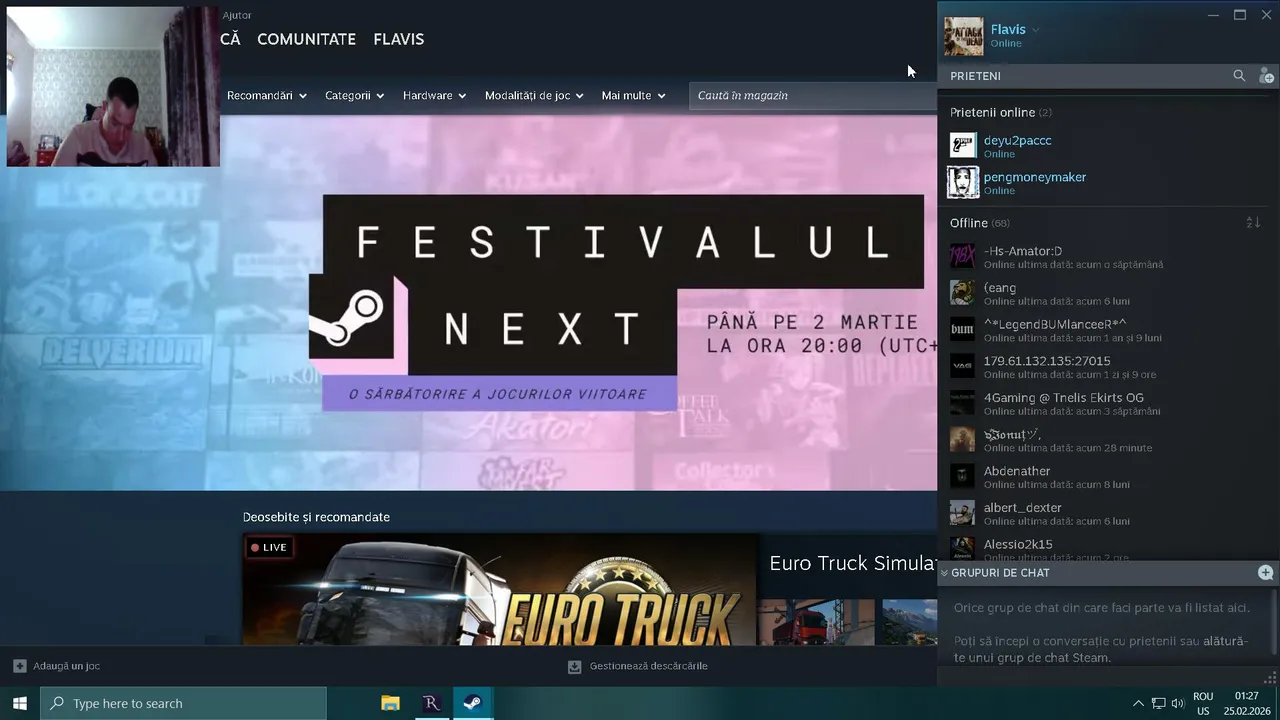This screenshot has height=720, width=1280.
Task: Click the (eang avatar
Action: coord(962,293)
